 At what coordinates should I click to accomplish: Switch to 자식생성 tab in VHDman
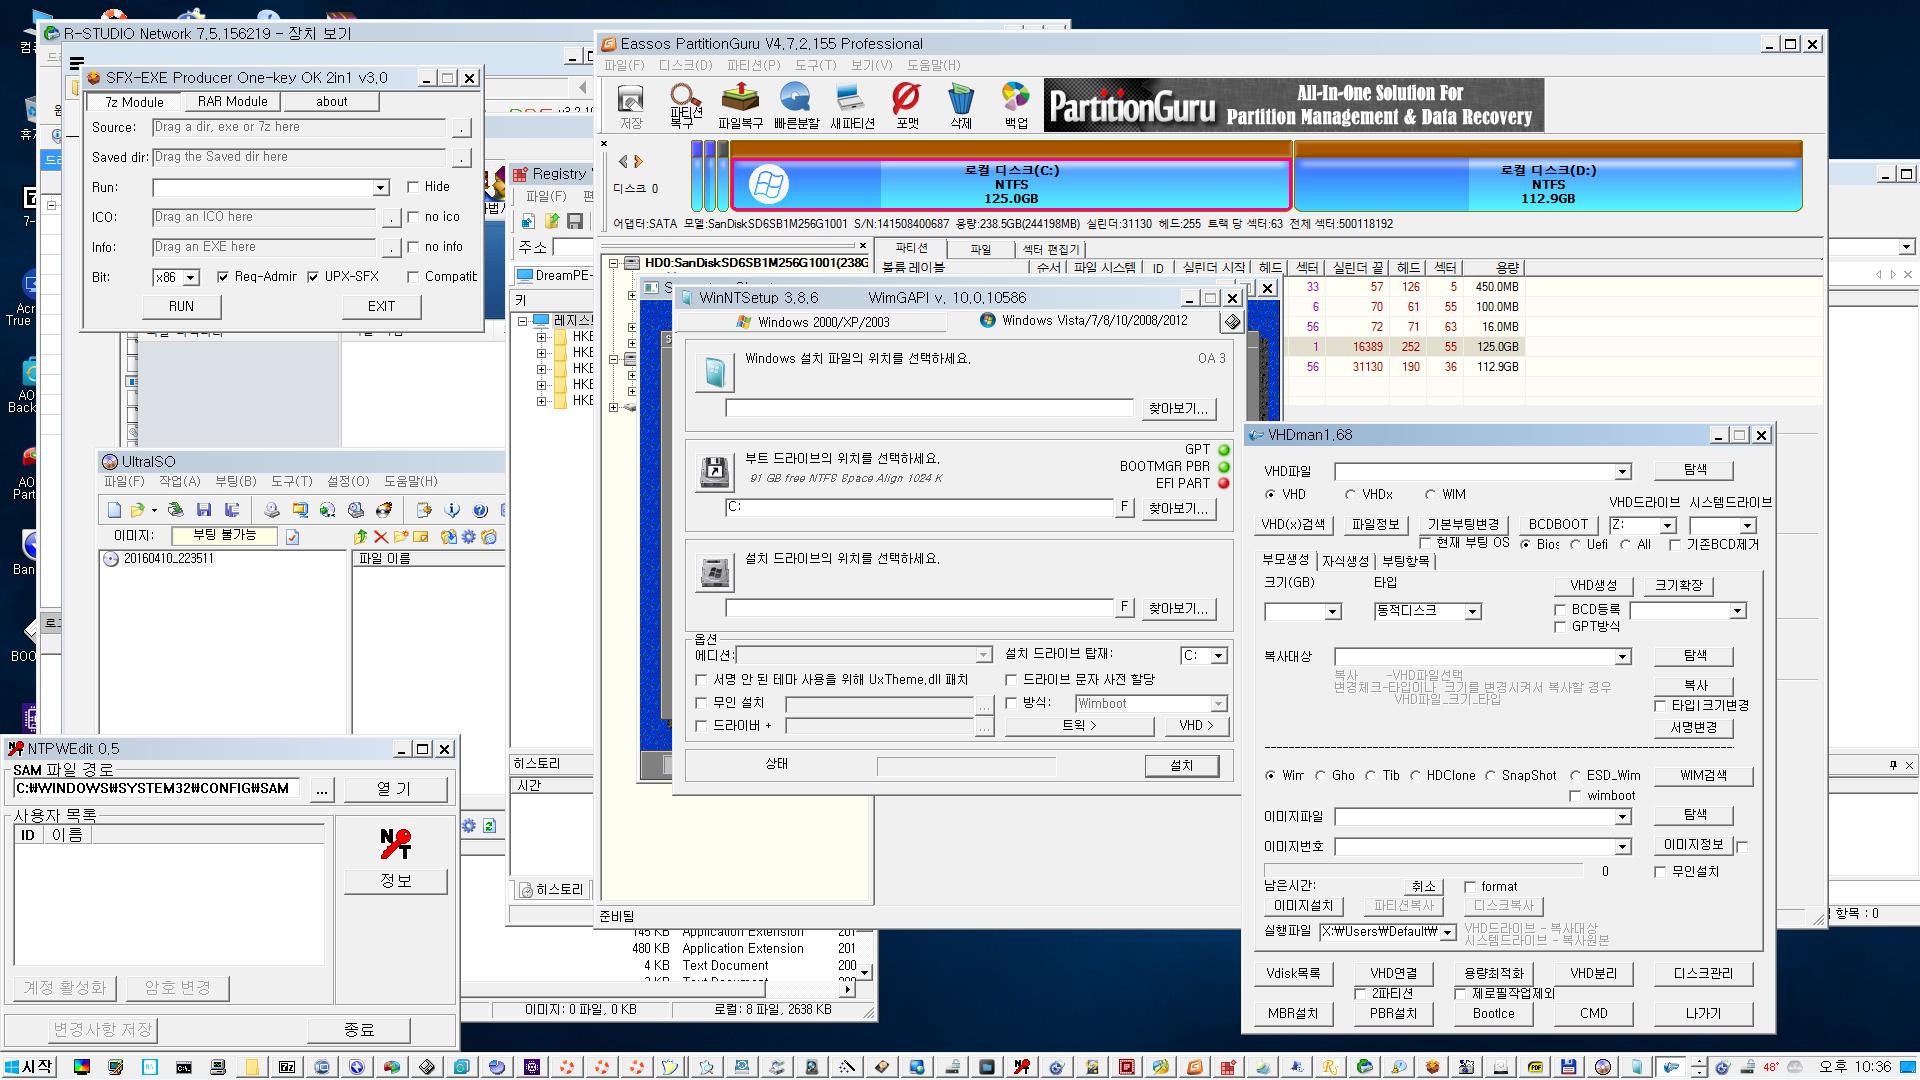coord(1344,561)
